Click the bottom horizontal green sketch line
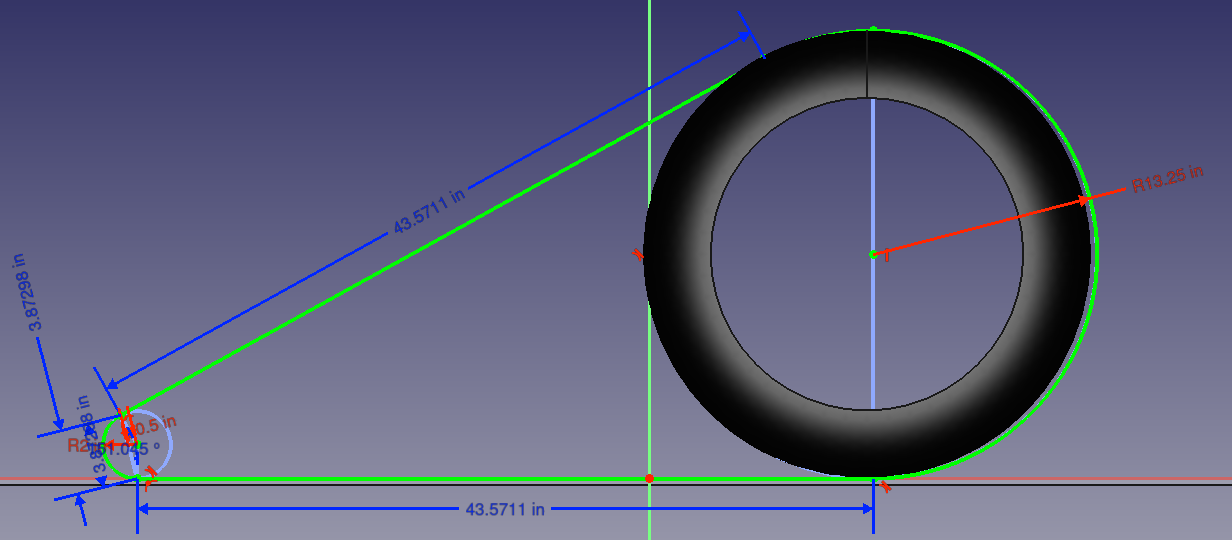 tap(400, 480)
